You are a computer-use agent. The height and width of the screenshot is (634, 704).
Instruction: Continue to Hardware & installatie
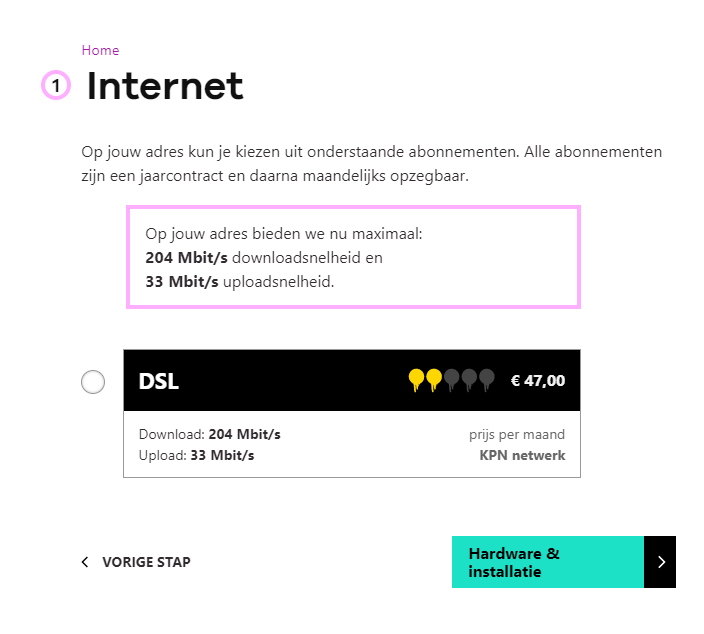[548, 562]
